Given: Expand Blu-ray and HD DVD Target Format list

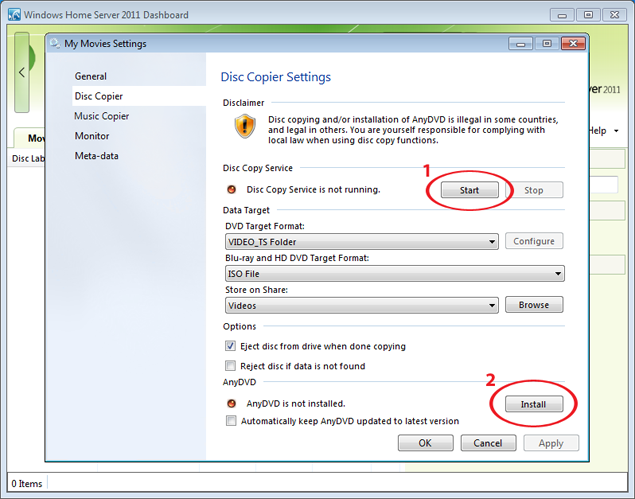Looking at the screenshot, I should pyautogui.click(x=395, y=273).
